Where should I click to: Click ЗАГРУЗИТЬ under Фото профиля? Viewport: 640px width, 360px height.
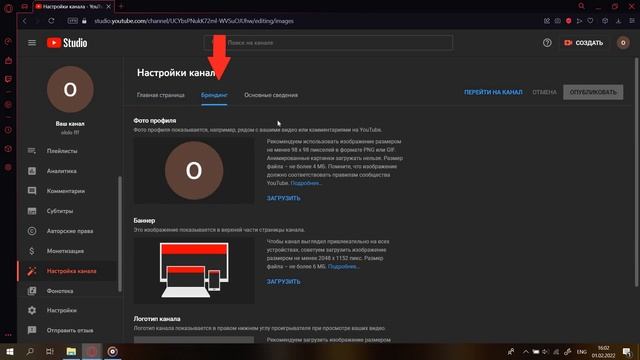283,198
